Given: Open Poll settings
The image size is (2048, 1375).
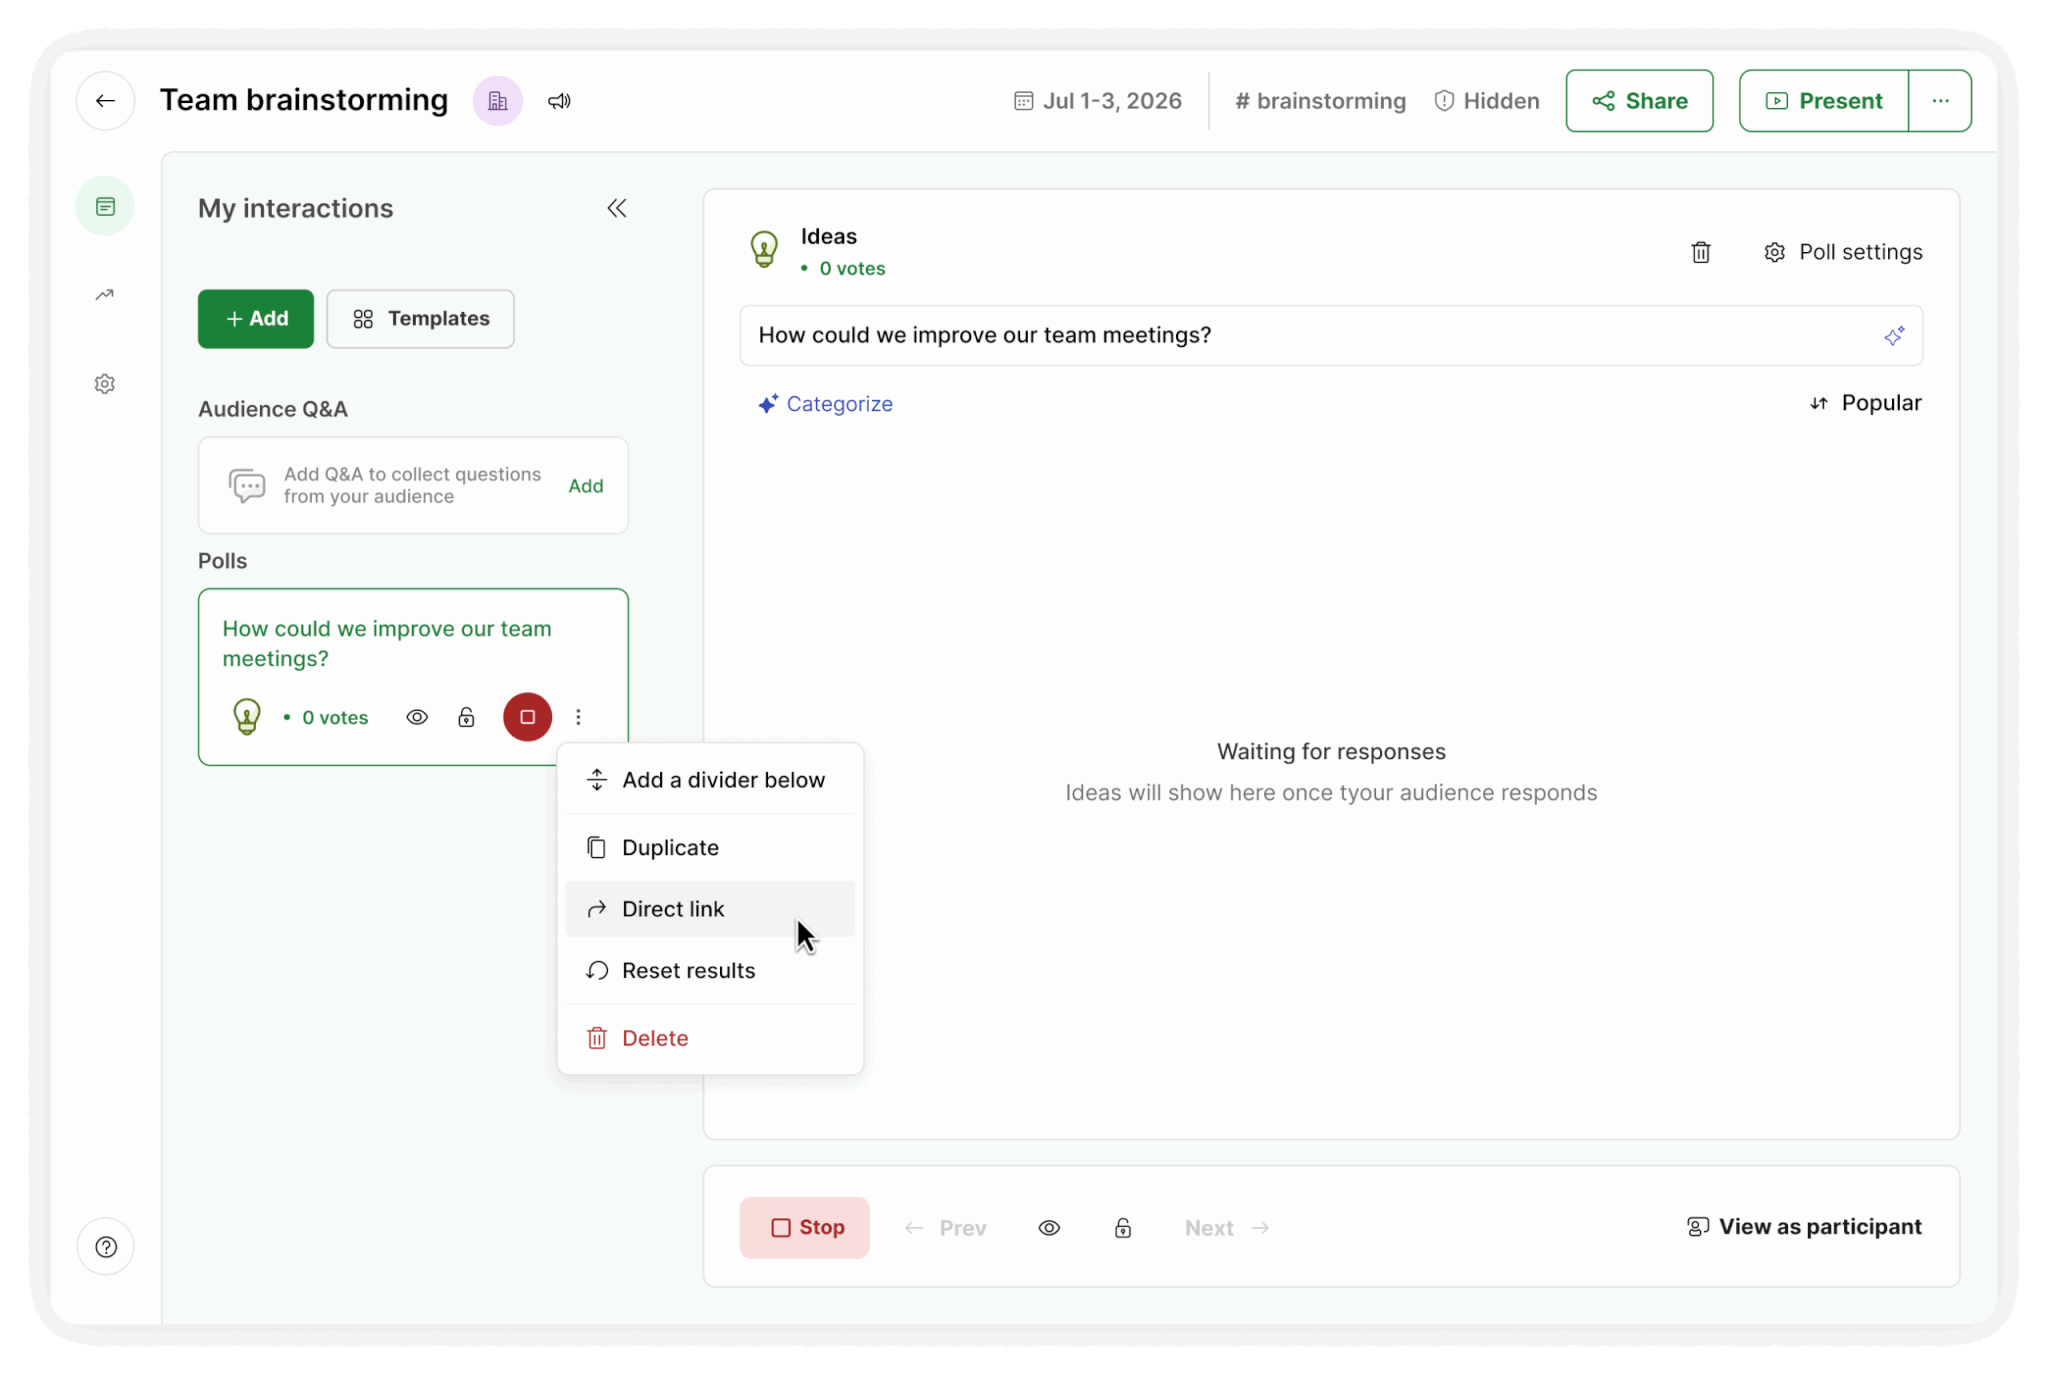Looking at the screenshot, I should tap(1843, 252).
